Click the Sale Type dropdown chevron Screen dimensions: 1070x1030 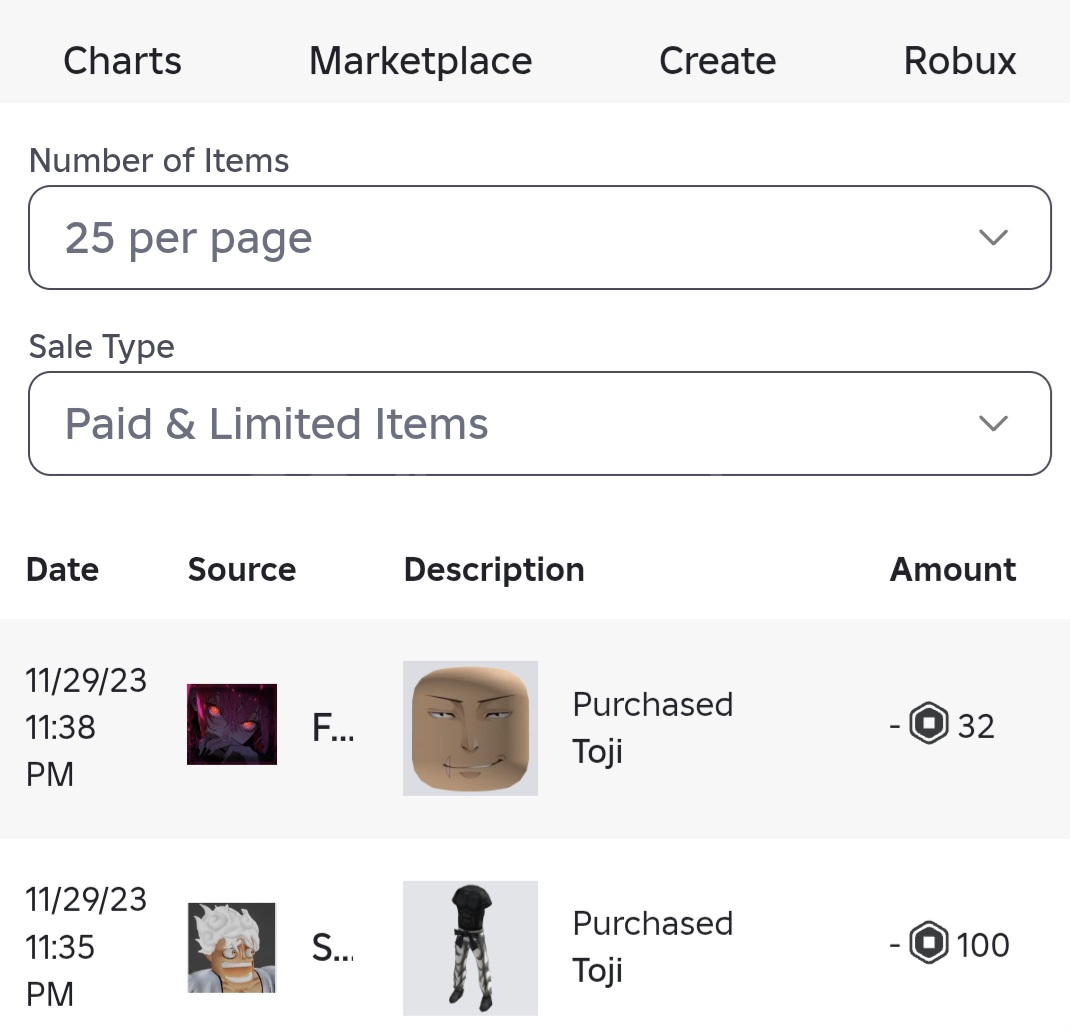pyautogui.click(x=992, y=424)
